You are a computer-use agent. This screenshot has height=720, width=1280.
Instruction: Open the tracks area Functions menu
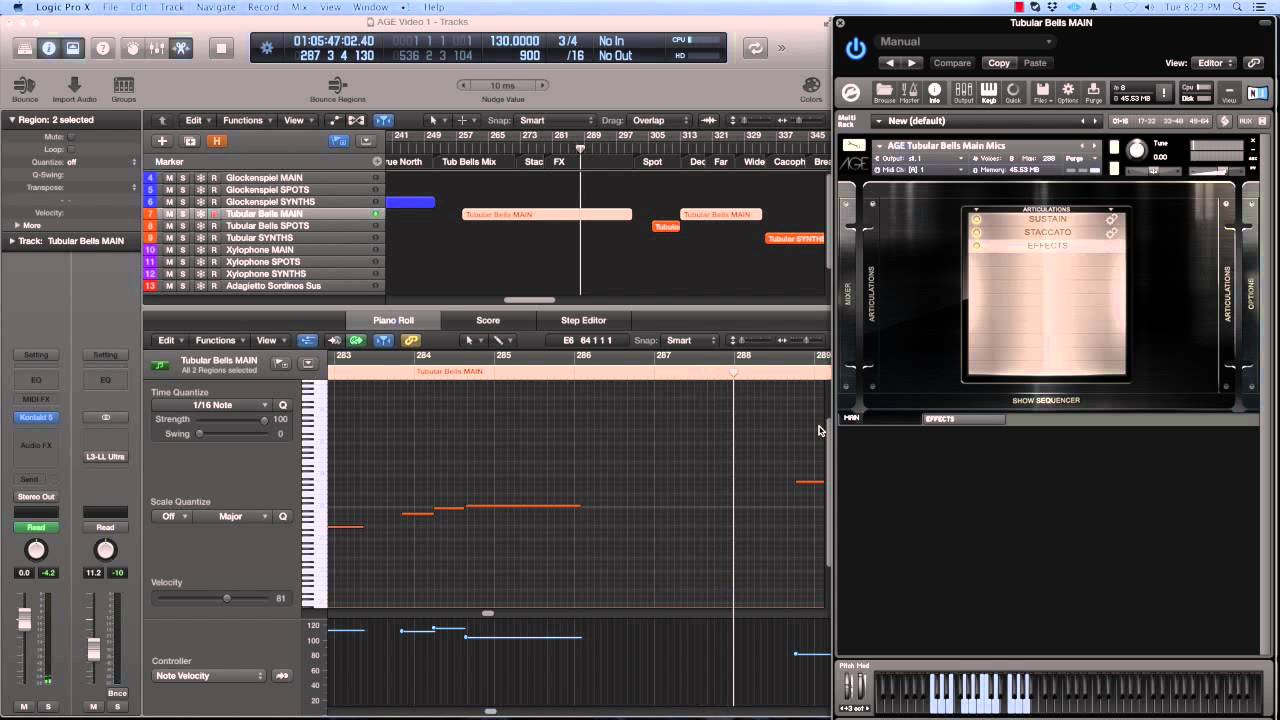(247, 120)
